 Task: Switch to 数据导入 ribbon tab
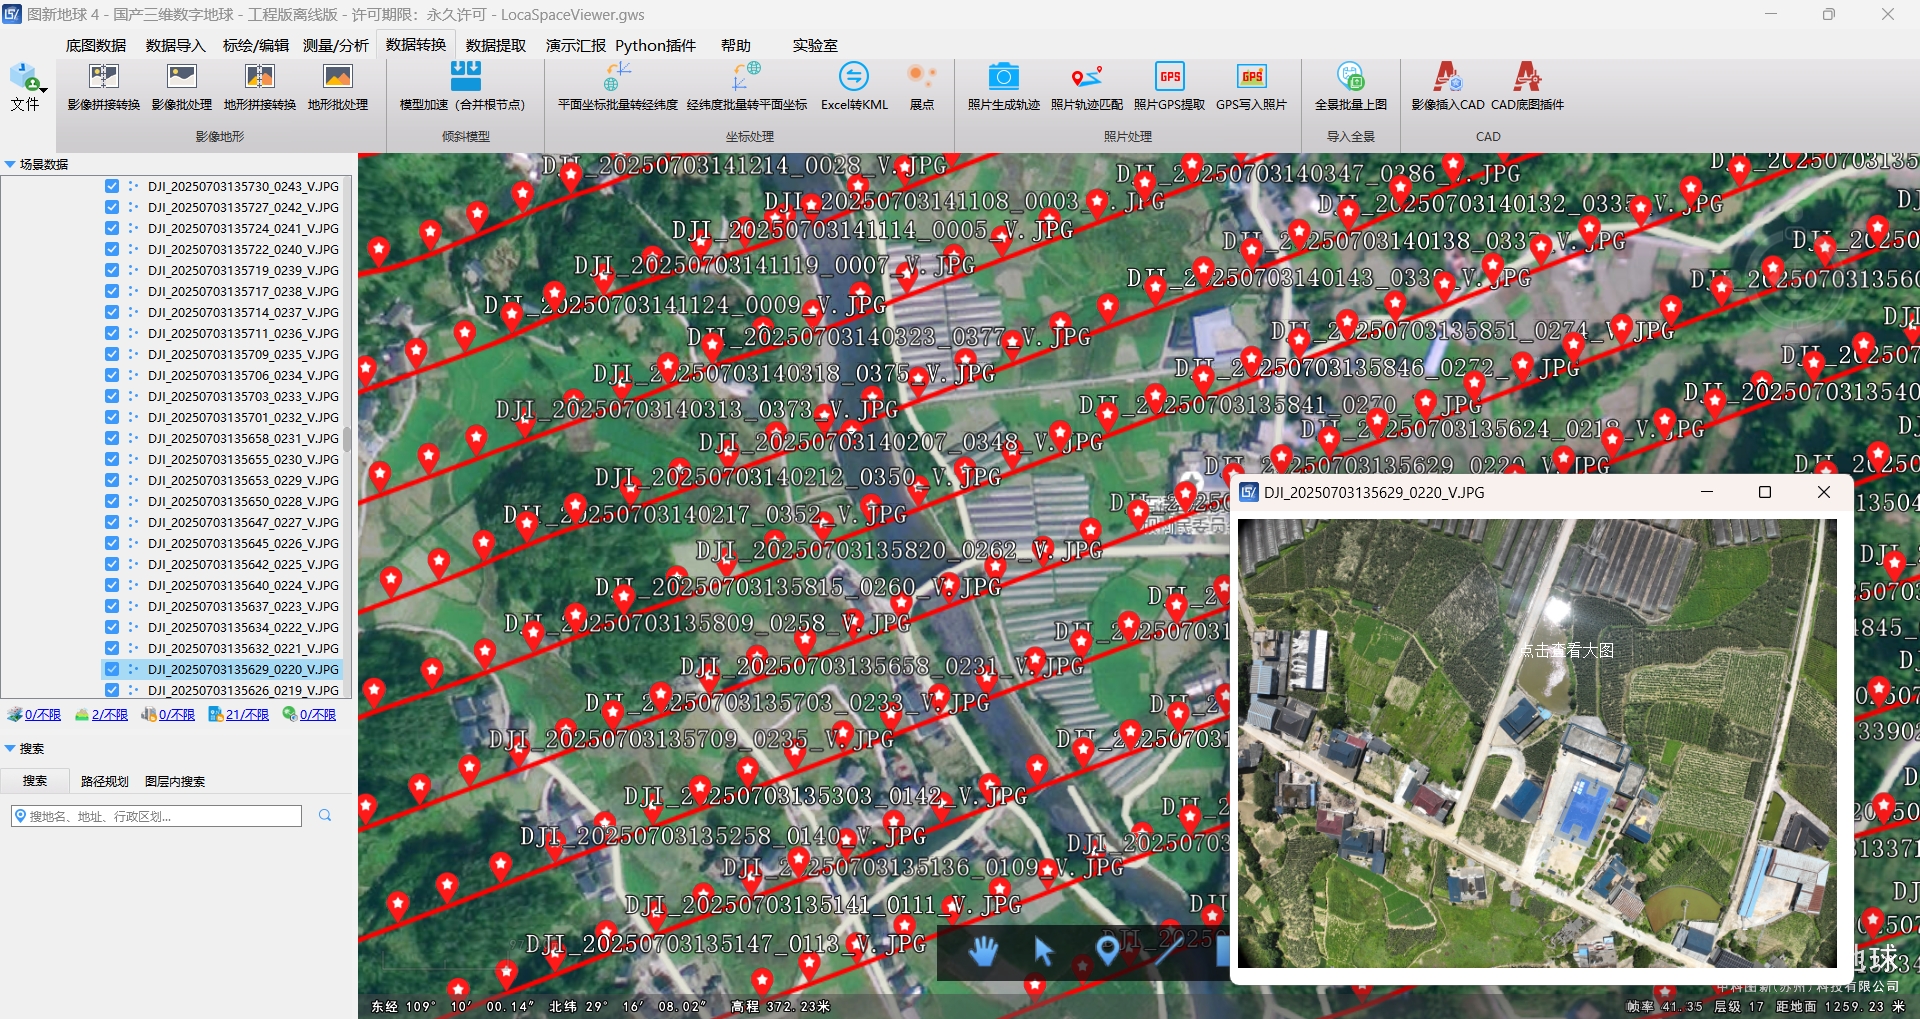tap(175, 45)
